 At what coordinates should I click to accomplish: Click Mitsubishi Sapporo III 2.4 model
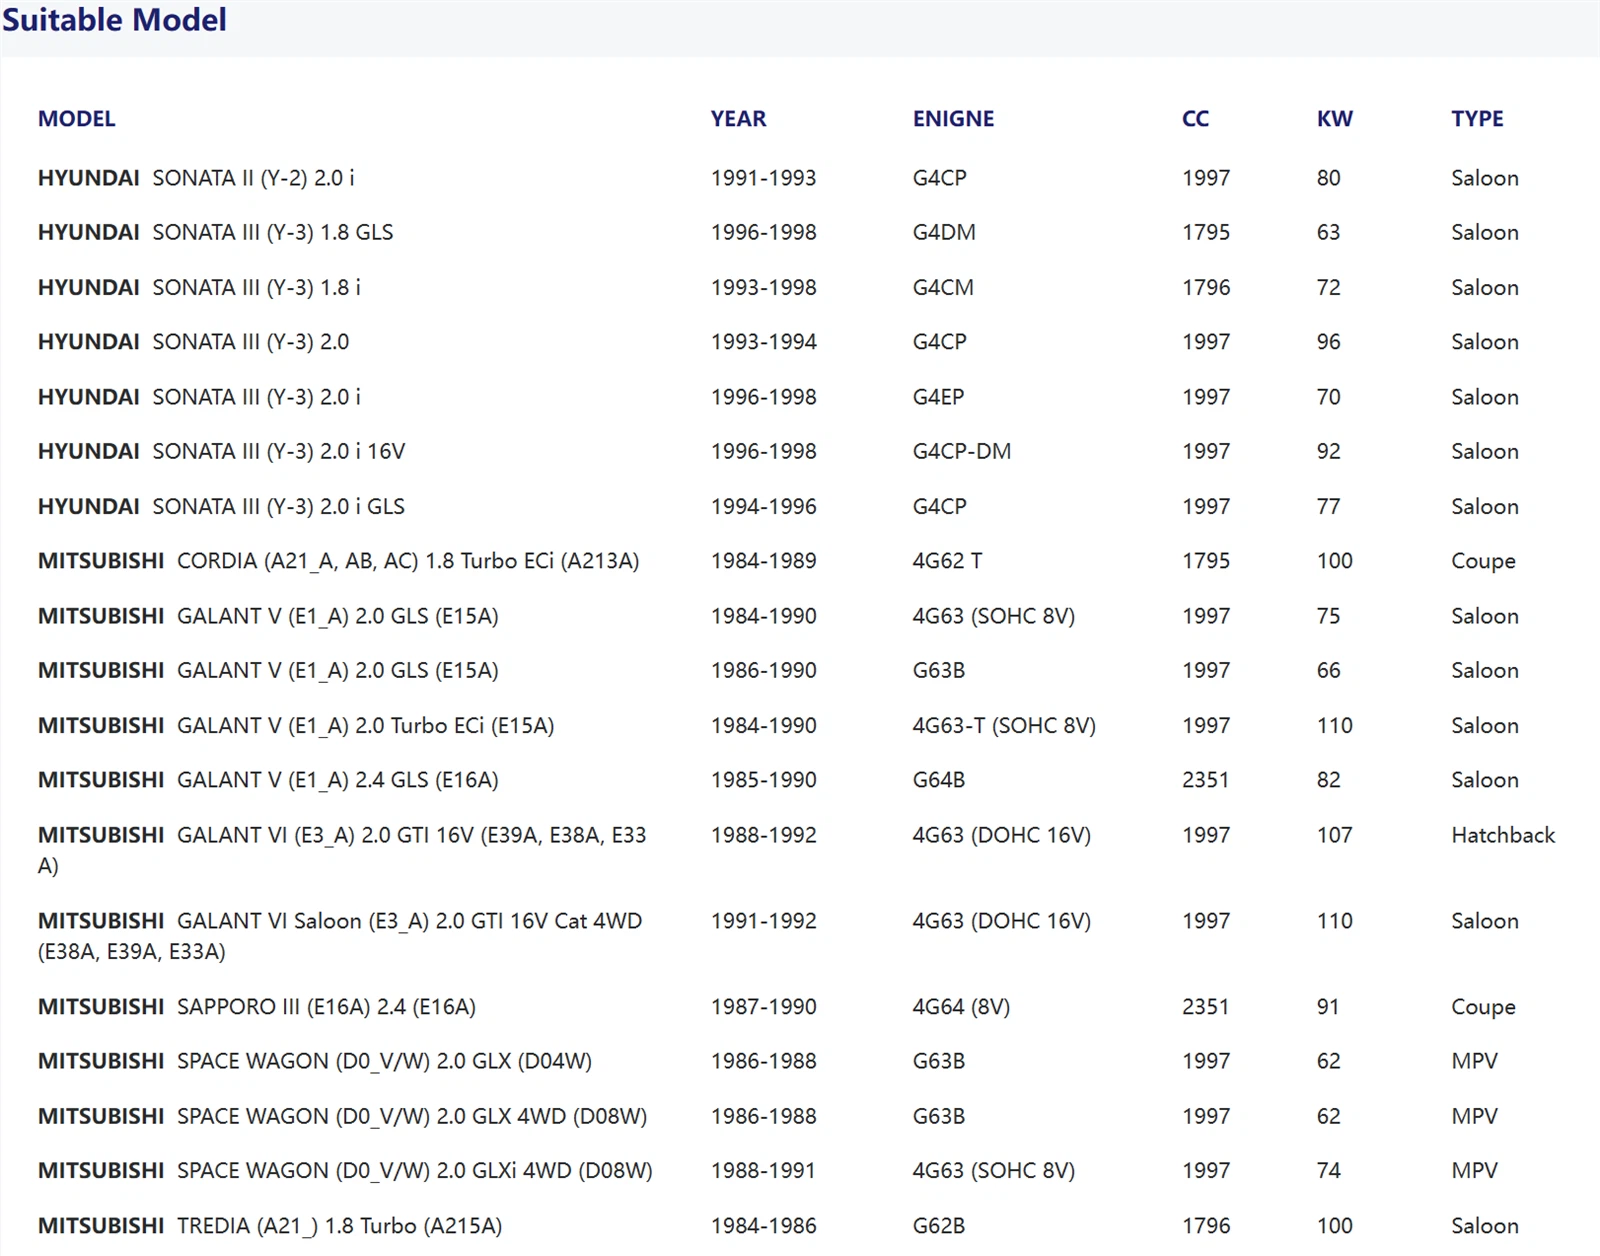(256, 1007)
